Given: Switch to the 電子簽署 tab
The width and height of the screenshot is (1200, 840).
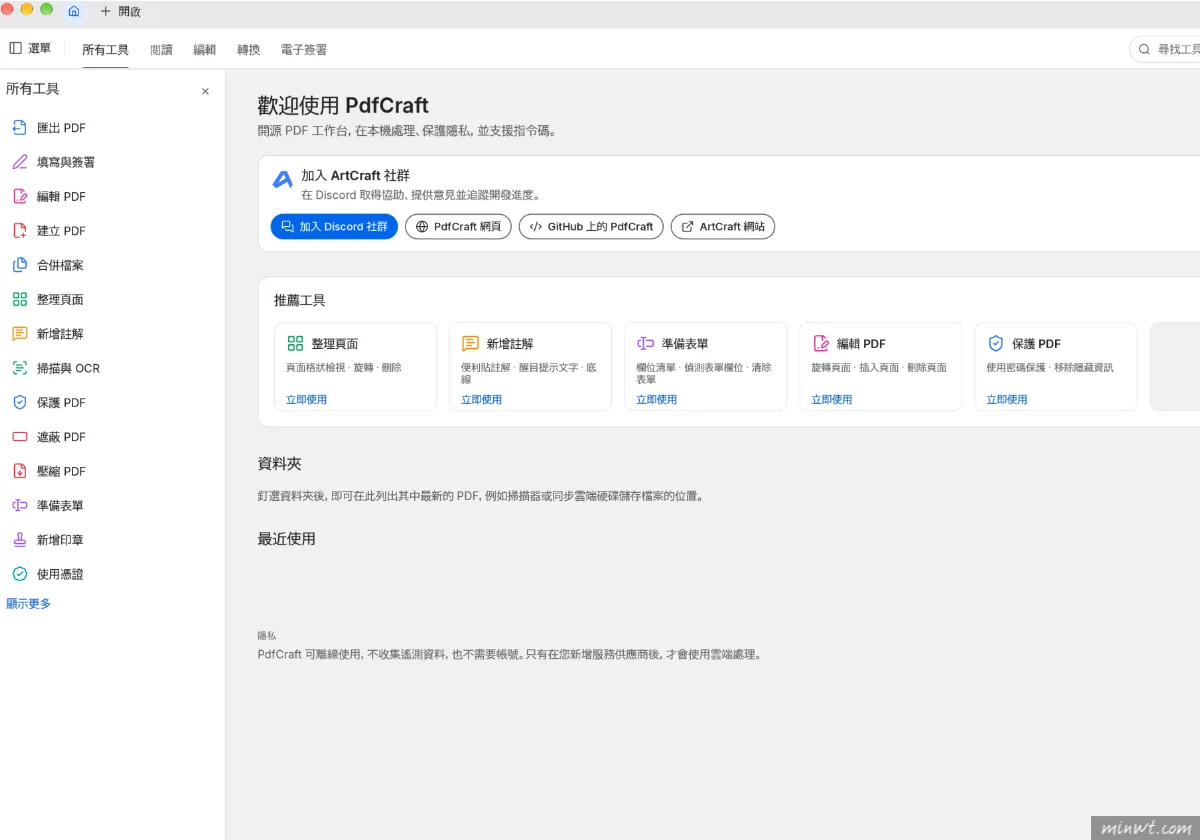Looking at the screenshot, I should point(304,49).
